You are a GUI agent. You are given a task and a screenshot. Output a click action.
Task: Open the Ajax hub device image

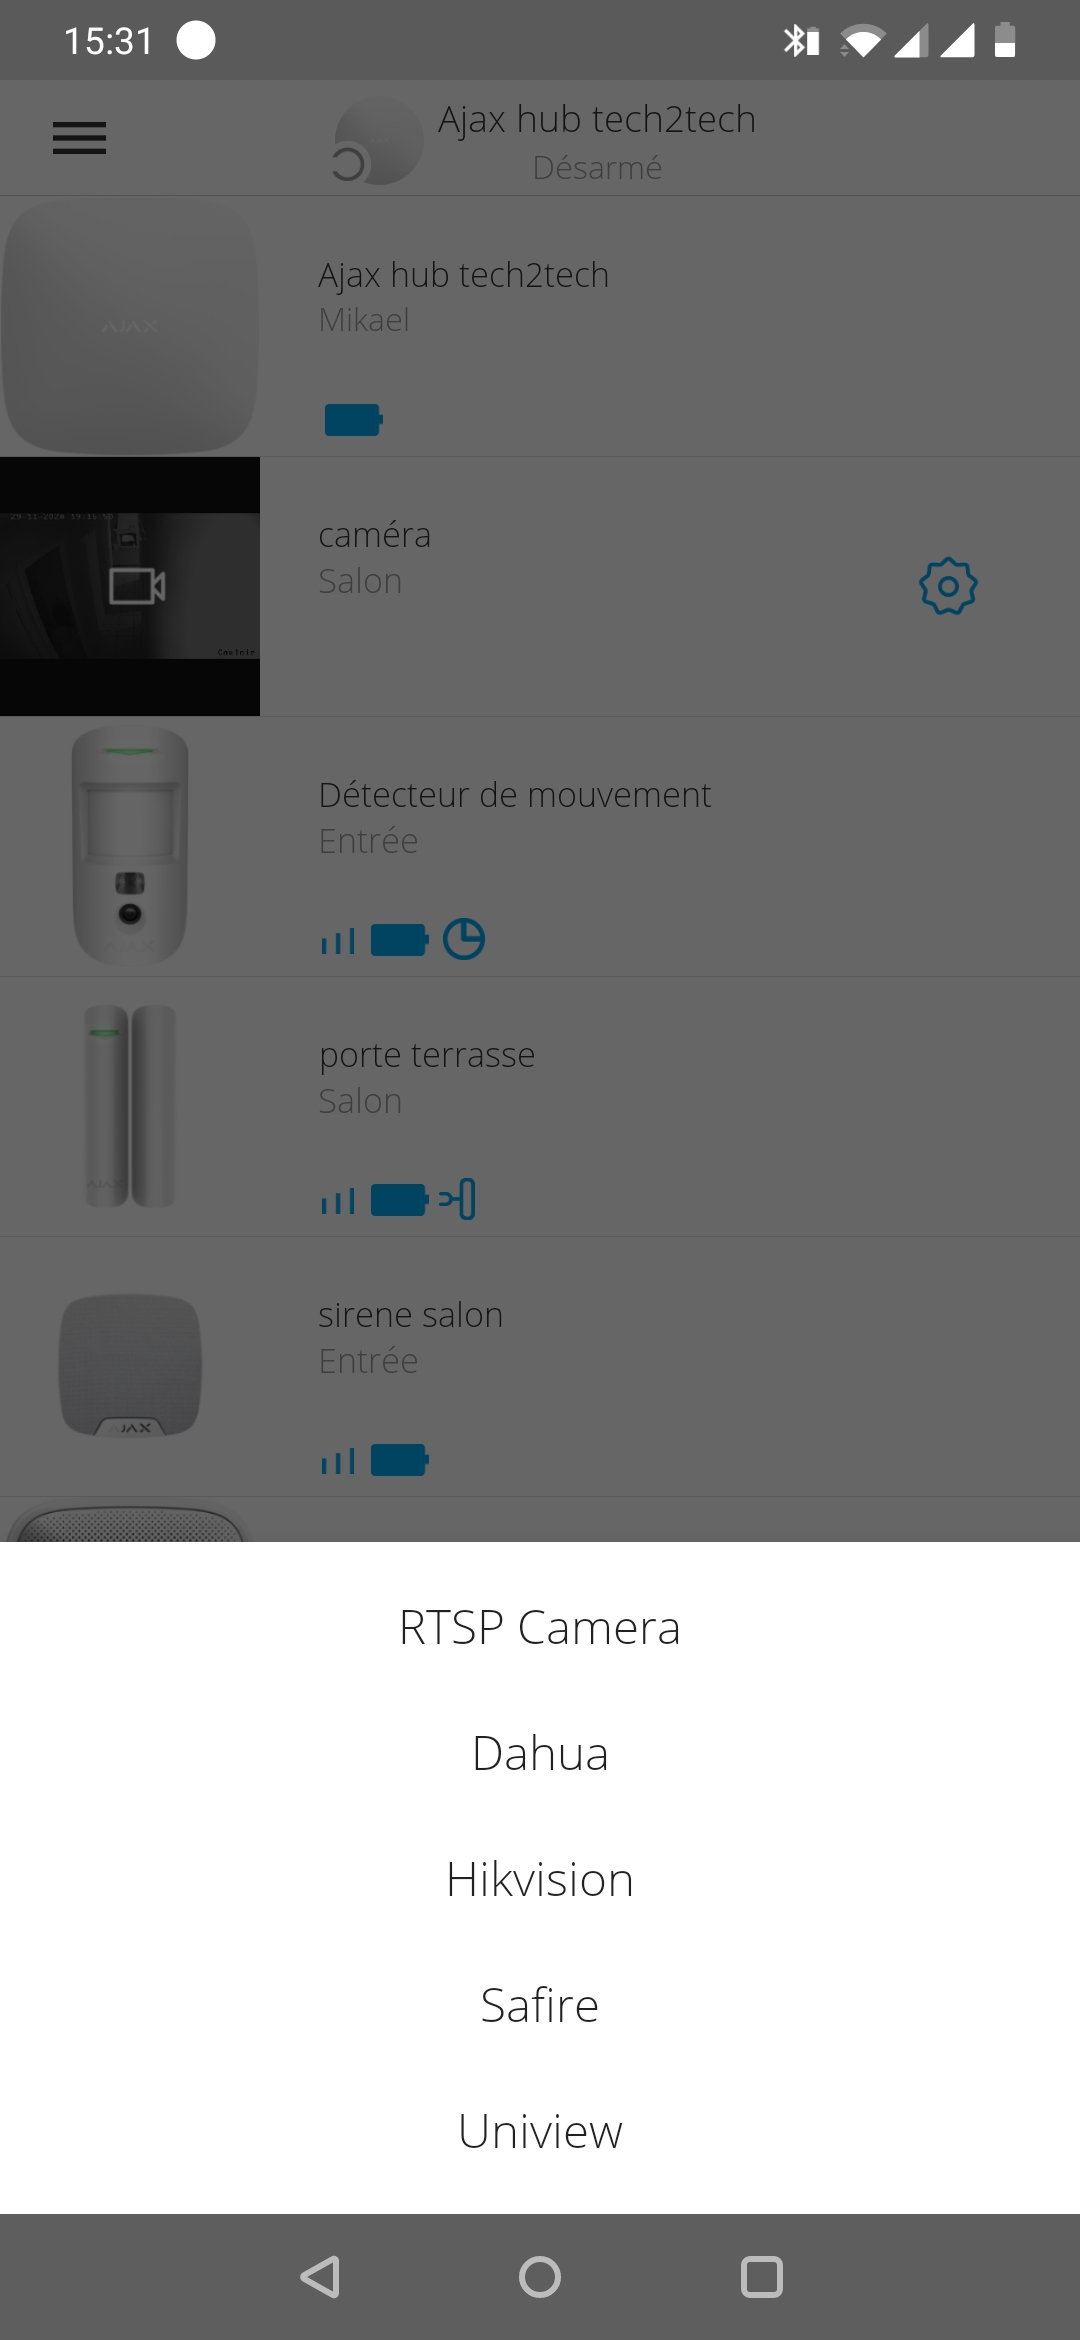130,326
